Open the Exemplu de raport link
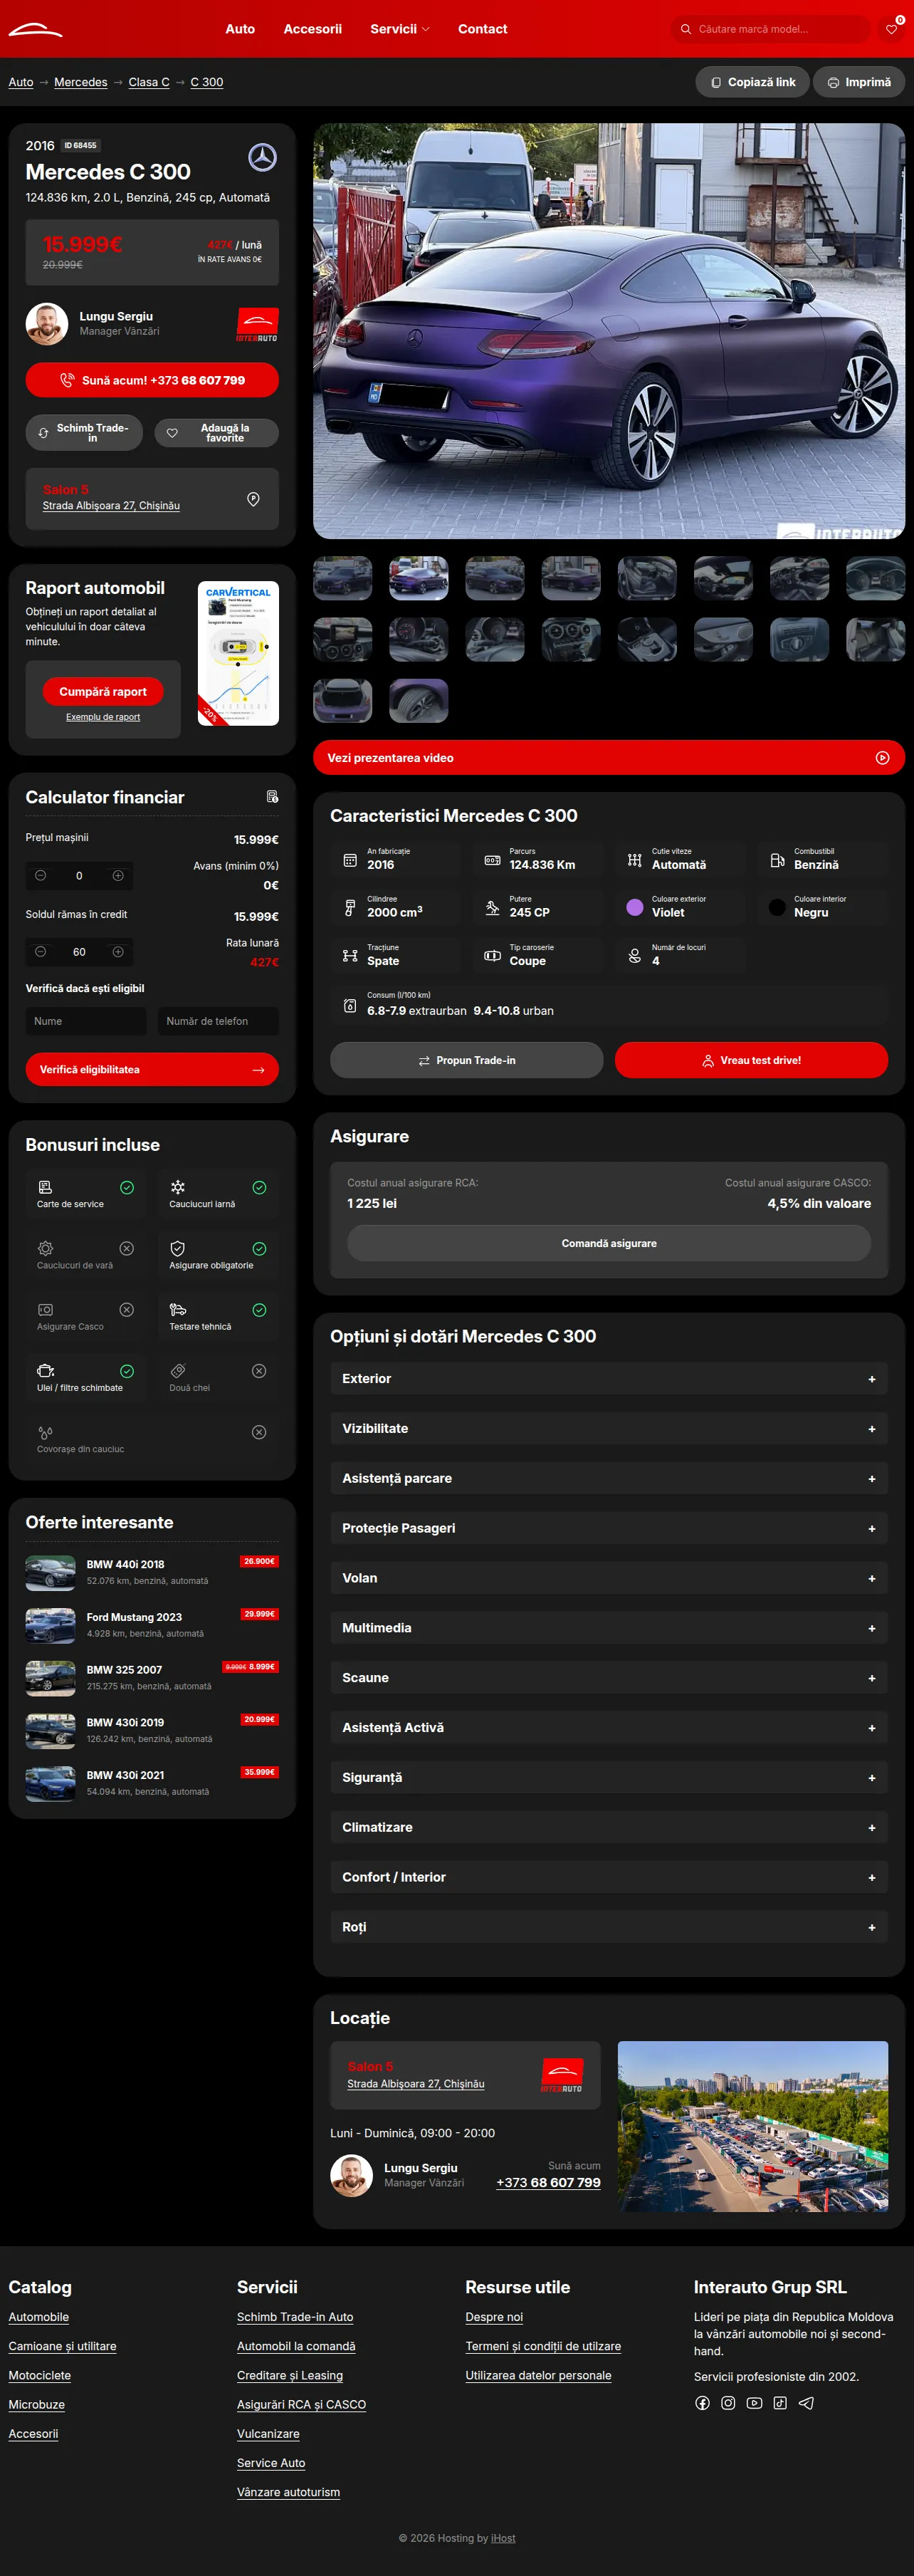This screenshot has height=2576, width=914. tap(103, 717)
